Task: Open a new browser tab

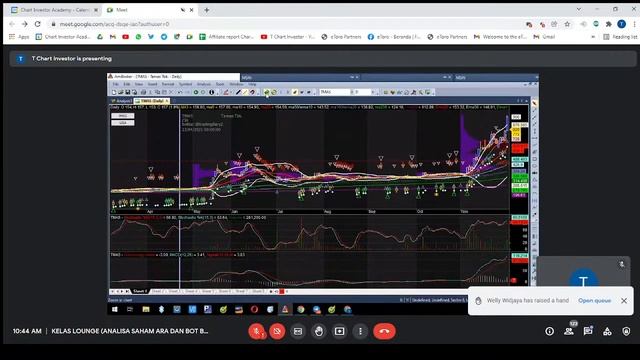Action: pos(207,10)
